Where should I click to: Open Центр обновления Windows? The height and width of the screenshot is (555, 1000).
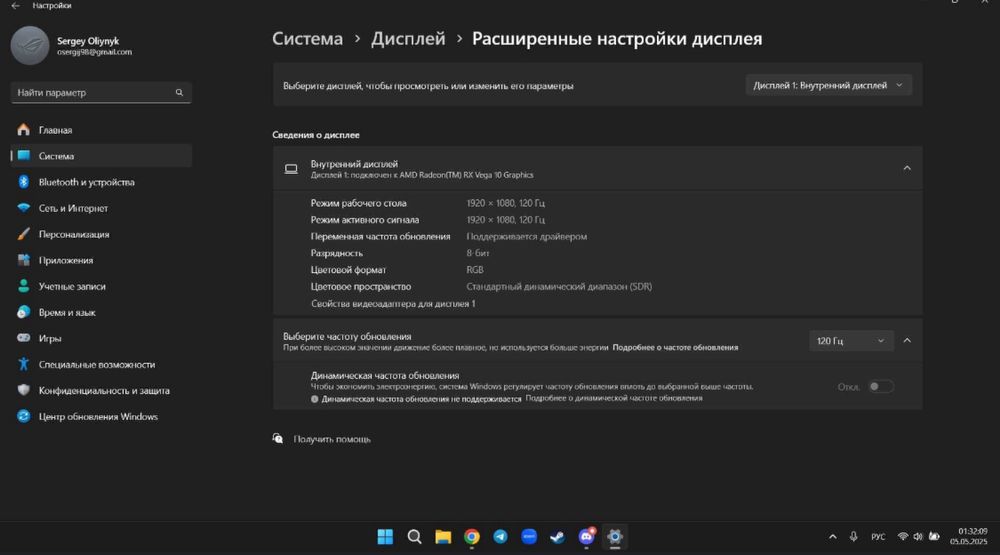pyautogui.click(x=101, y=417)
